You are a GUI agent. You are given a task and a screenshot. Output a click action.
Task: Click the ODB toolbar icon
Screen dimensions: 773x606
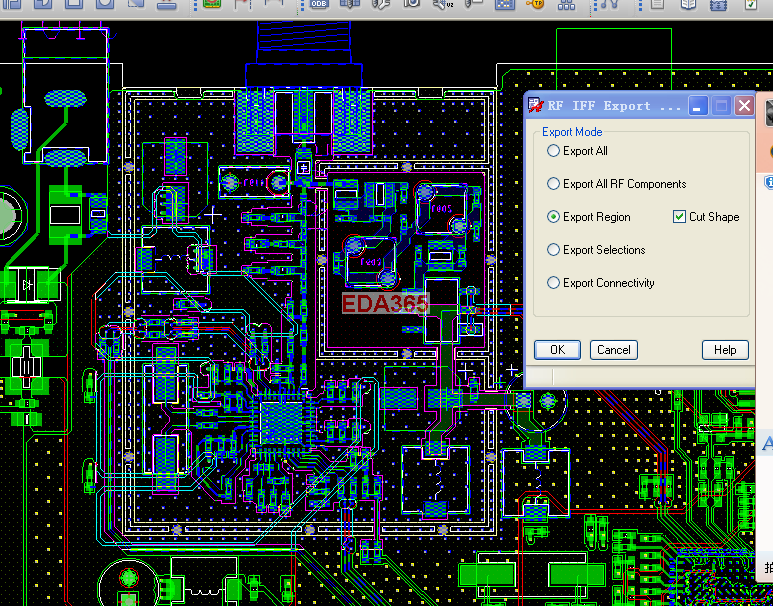tap(319, 4)
